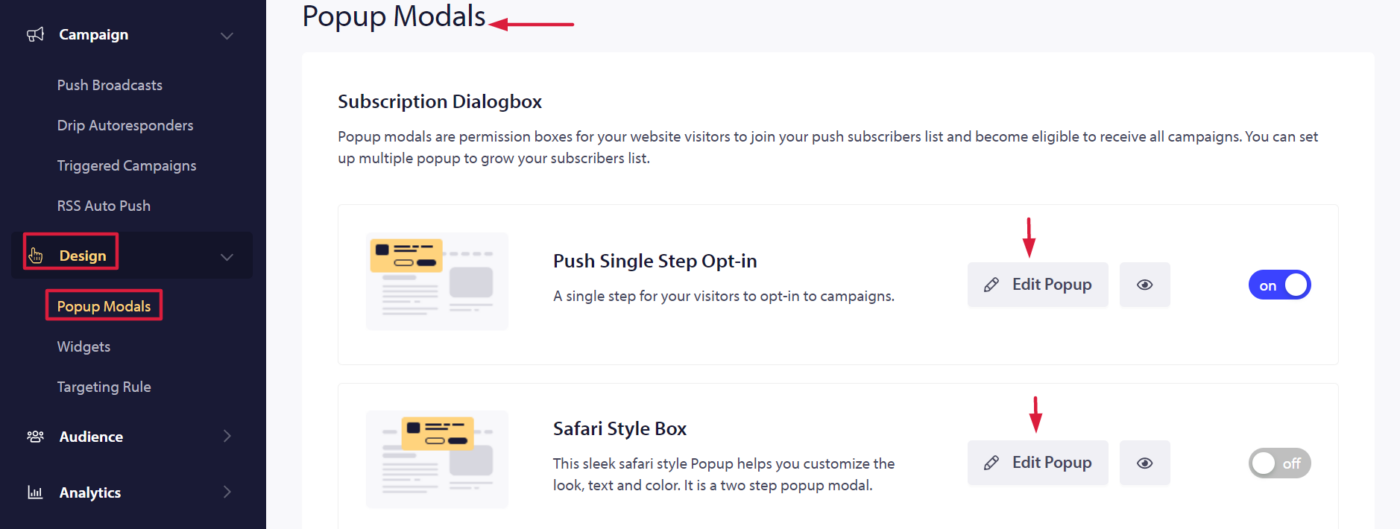
Task: Collapse the Campaign section chevron
Action: (227, 36)
